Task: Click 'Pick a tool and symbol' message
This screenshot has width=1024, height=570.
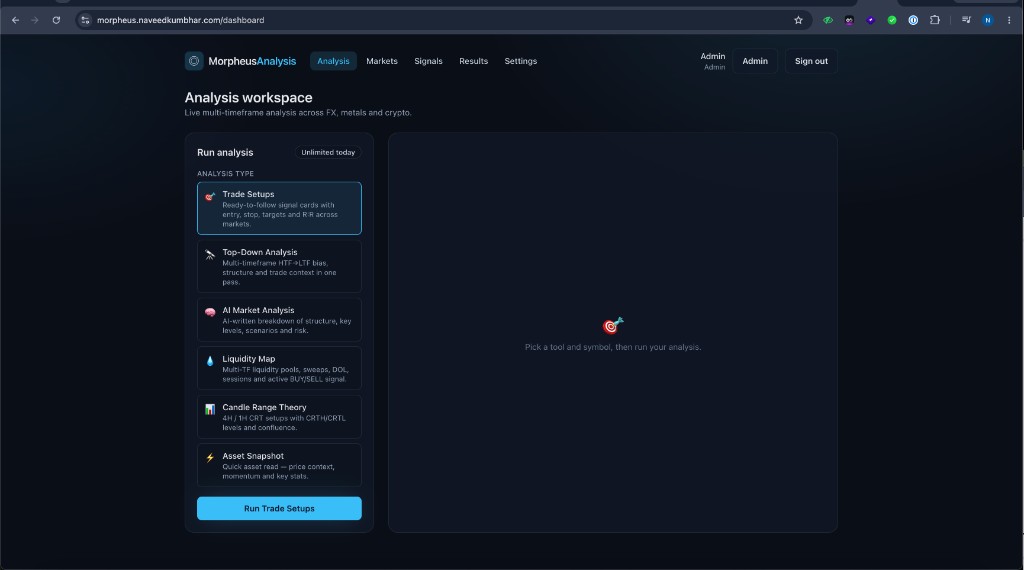Action: pos(613,347)
